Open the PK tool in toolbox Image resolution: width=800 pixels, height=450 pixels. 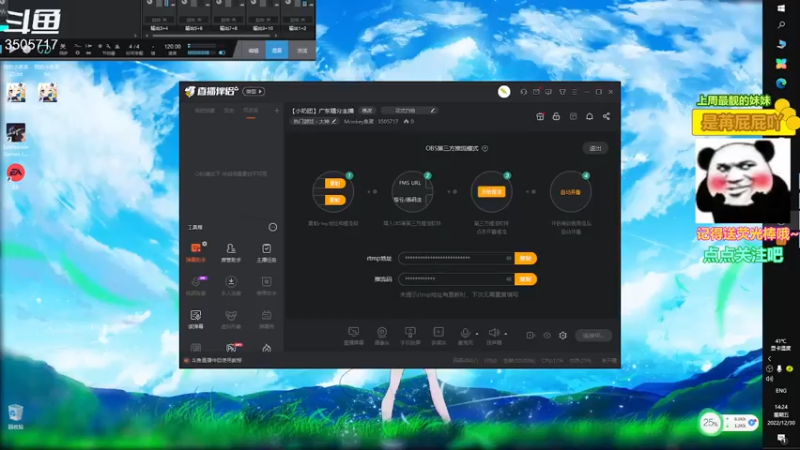232,348
